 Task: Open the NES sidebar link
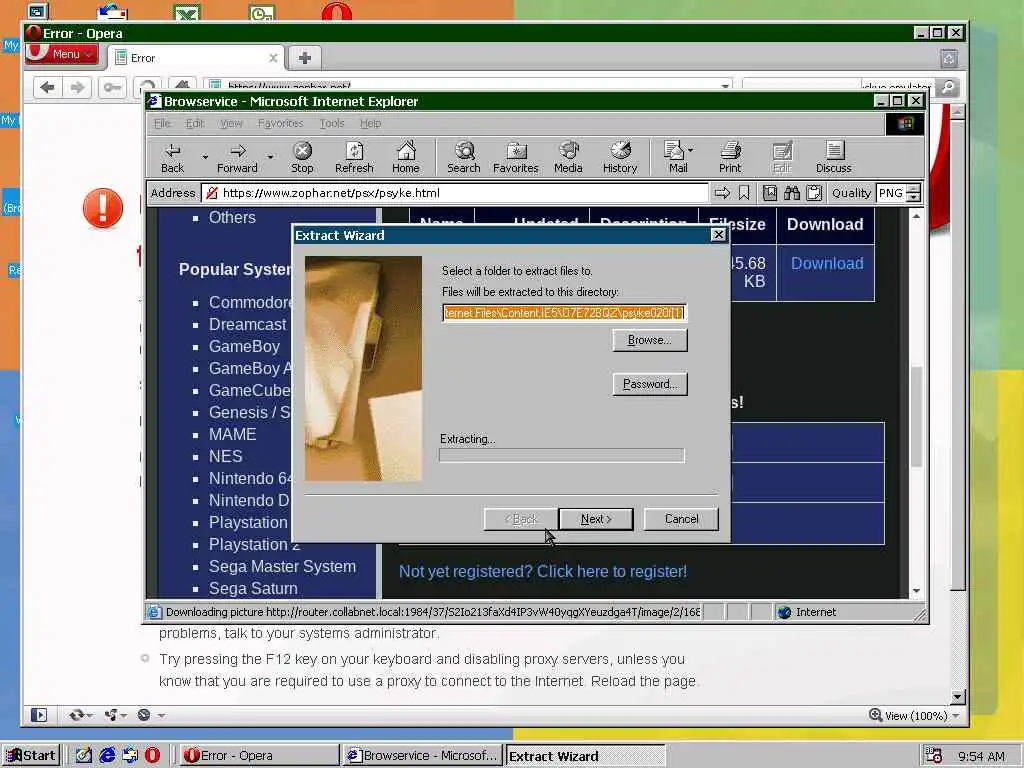[x=225, y=456]
